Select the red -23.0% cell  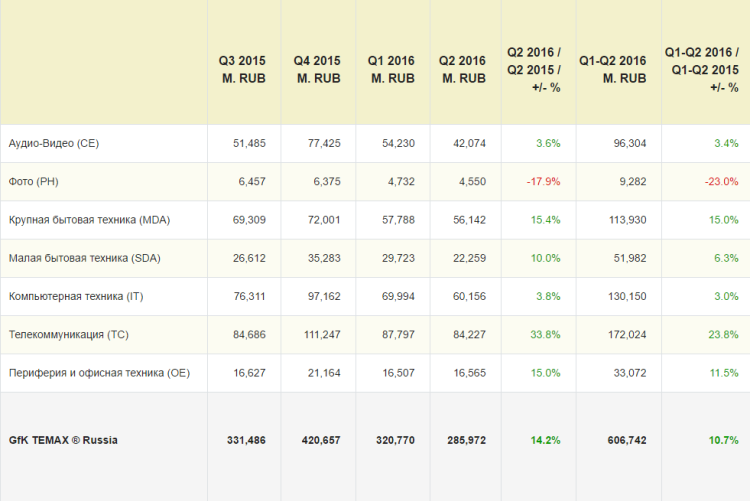[719, 181]
